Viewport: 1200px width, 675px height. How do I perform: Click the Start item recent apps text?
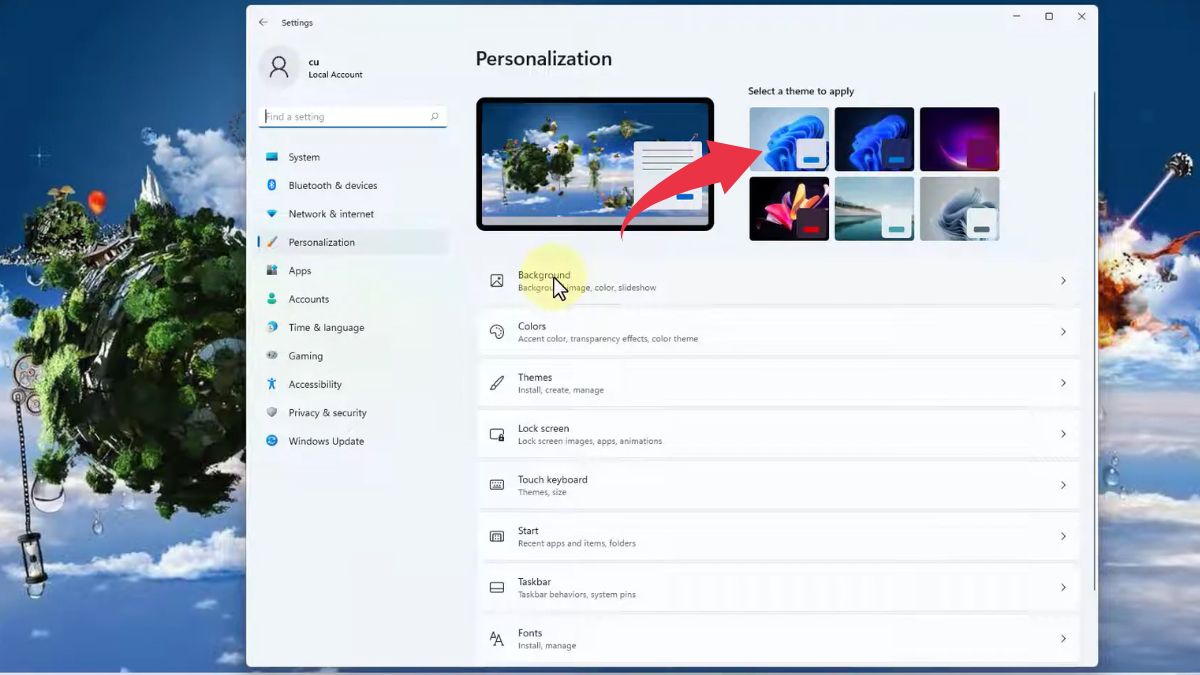coord(577,544)
